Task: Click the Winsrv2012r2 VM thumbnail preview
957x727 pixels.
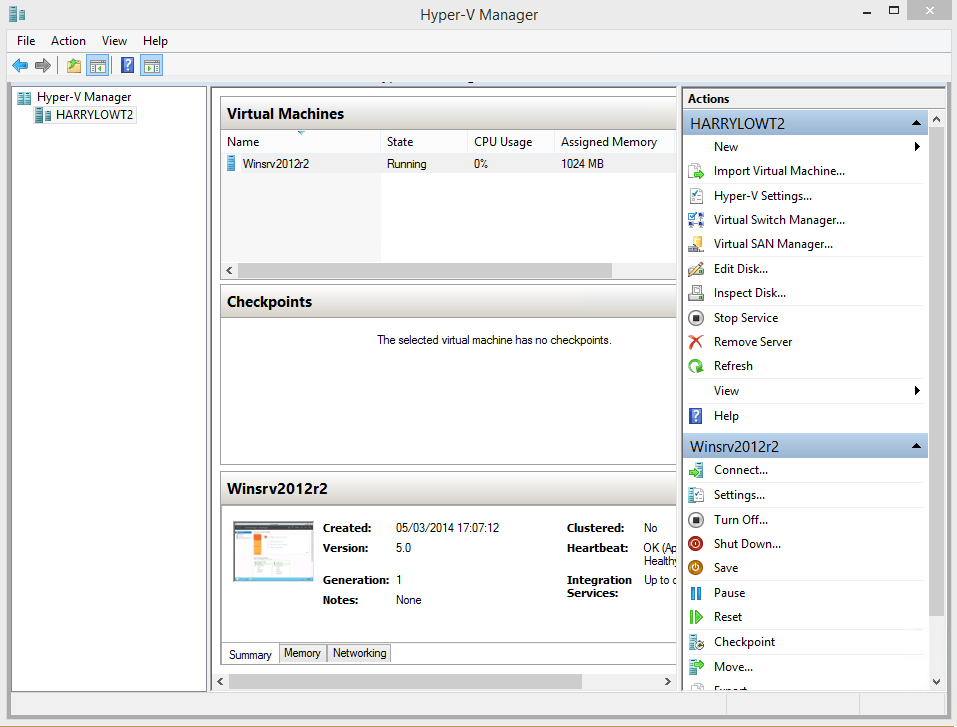Action: [x=273, y=552]
